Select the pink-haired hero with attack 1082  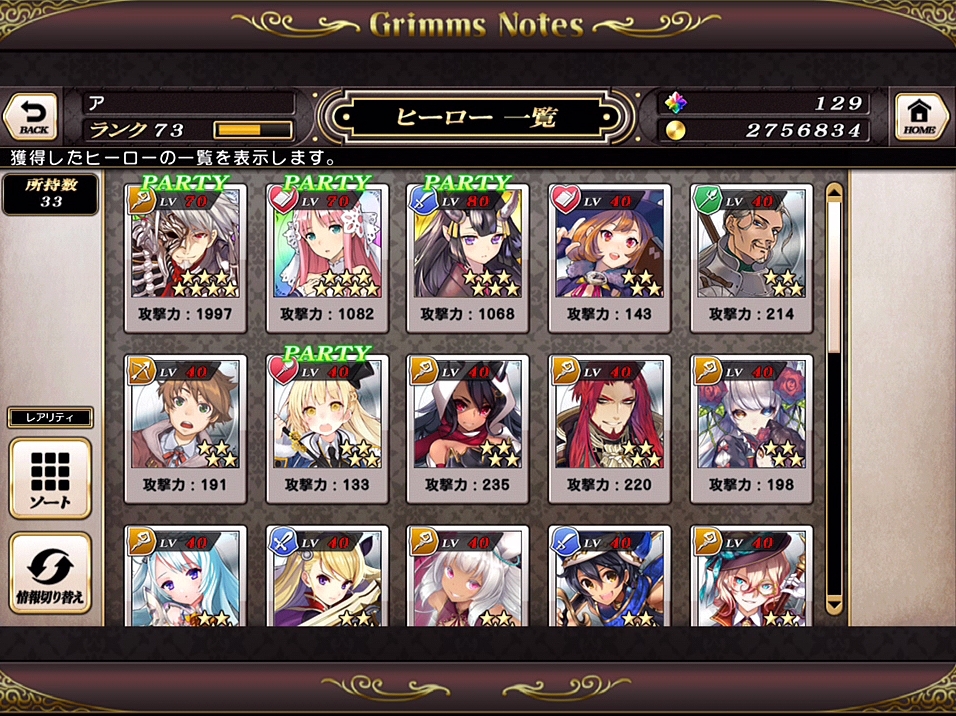pos(327,259)
